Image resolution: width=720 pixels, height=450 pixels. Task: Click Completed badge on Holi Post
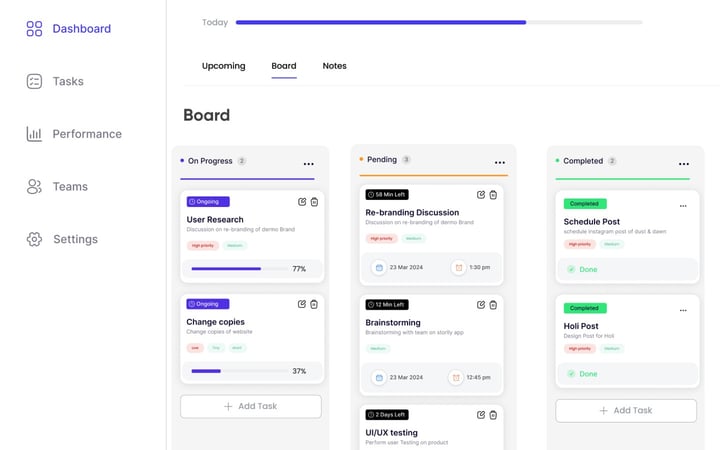tap(585, 308)
